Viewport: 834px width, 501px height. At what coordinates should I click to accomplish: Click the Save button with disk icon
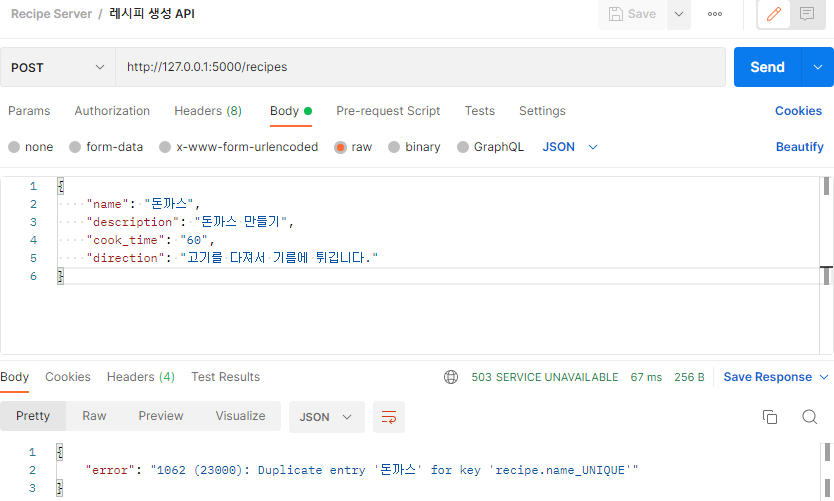click(x=632, y=14)
